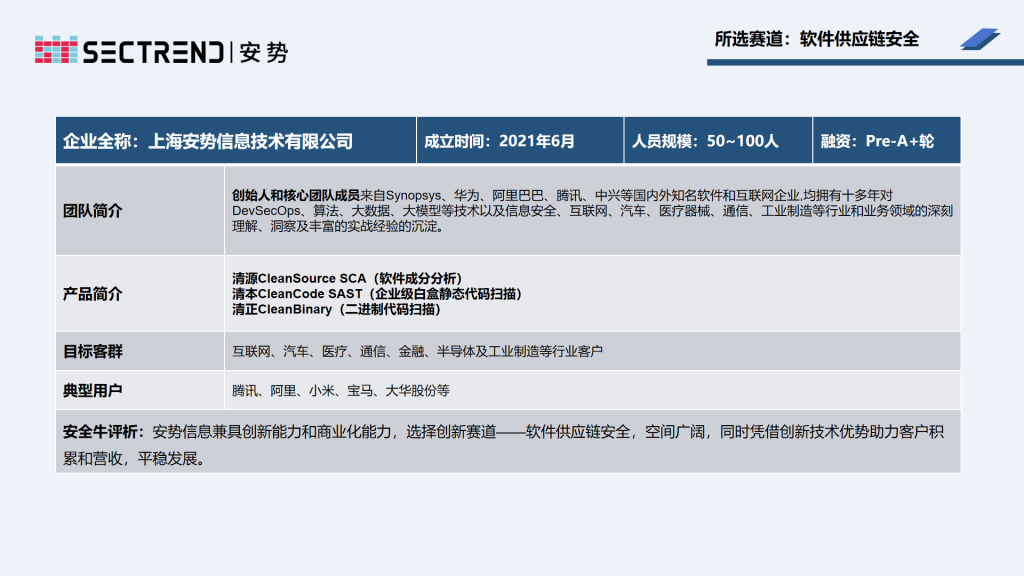Screen dimensions: 1024x576
Task: Select the text 腾讯、阿里、小米、宝马、大华股份等
Action: coord(341,391)
